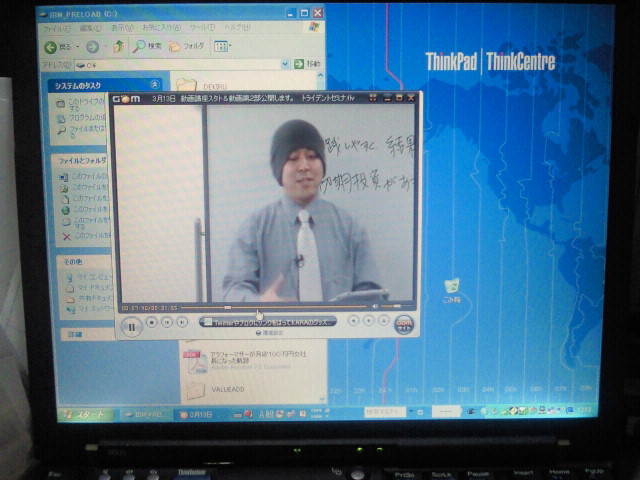Open the VALUEADD folder
The width and height of the screenshot is (640, 480).
(196, 391)
